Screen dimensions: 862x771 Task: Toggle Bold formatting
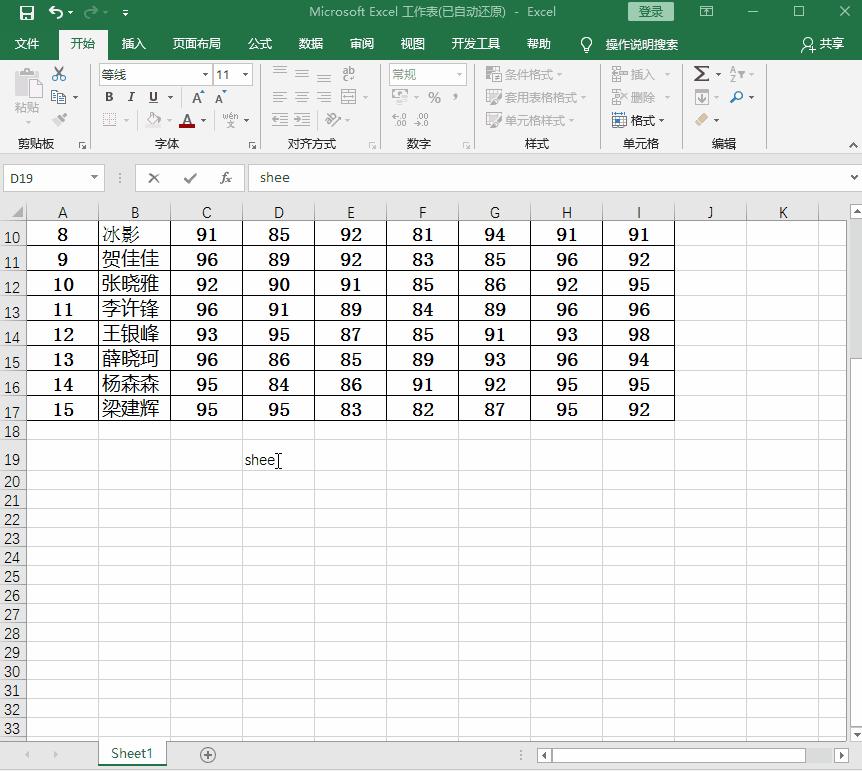(109, 97)
